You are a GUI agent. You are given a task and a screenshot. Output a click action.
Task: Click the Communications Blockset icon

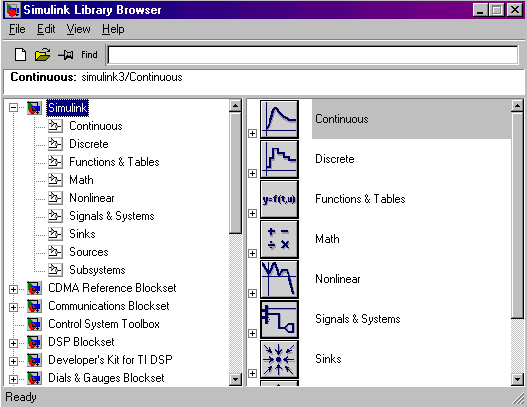34,306
